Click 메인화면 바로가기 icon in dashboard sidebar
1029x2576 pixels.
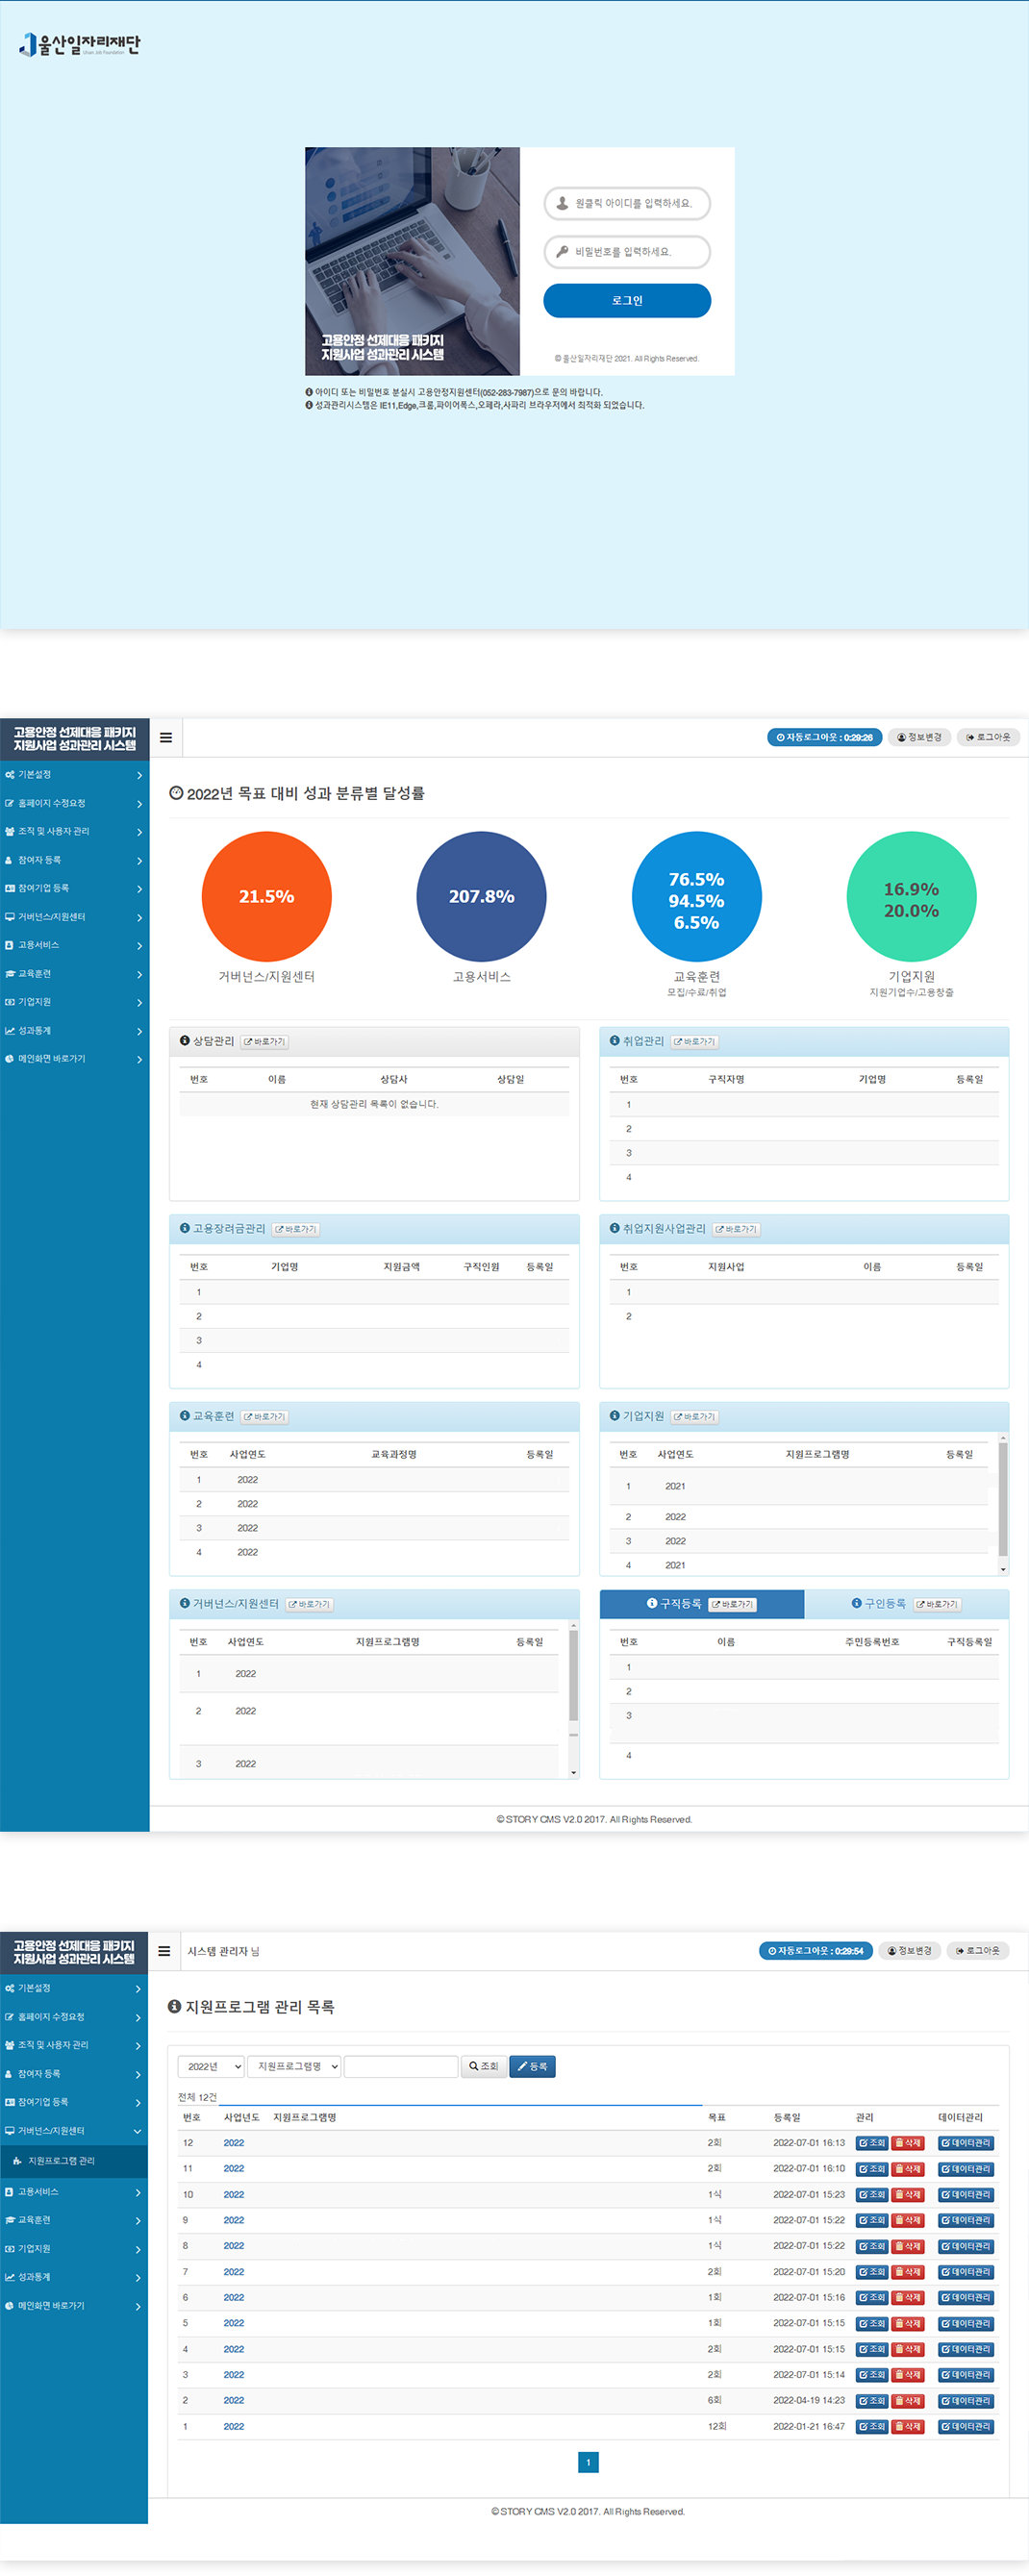pyautogui.click(x=9, y=1058)
